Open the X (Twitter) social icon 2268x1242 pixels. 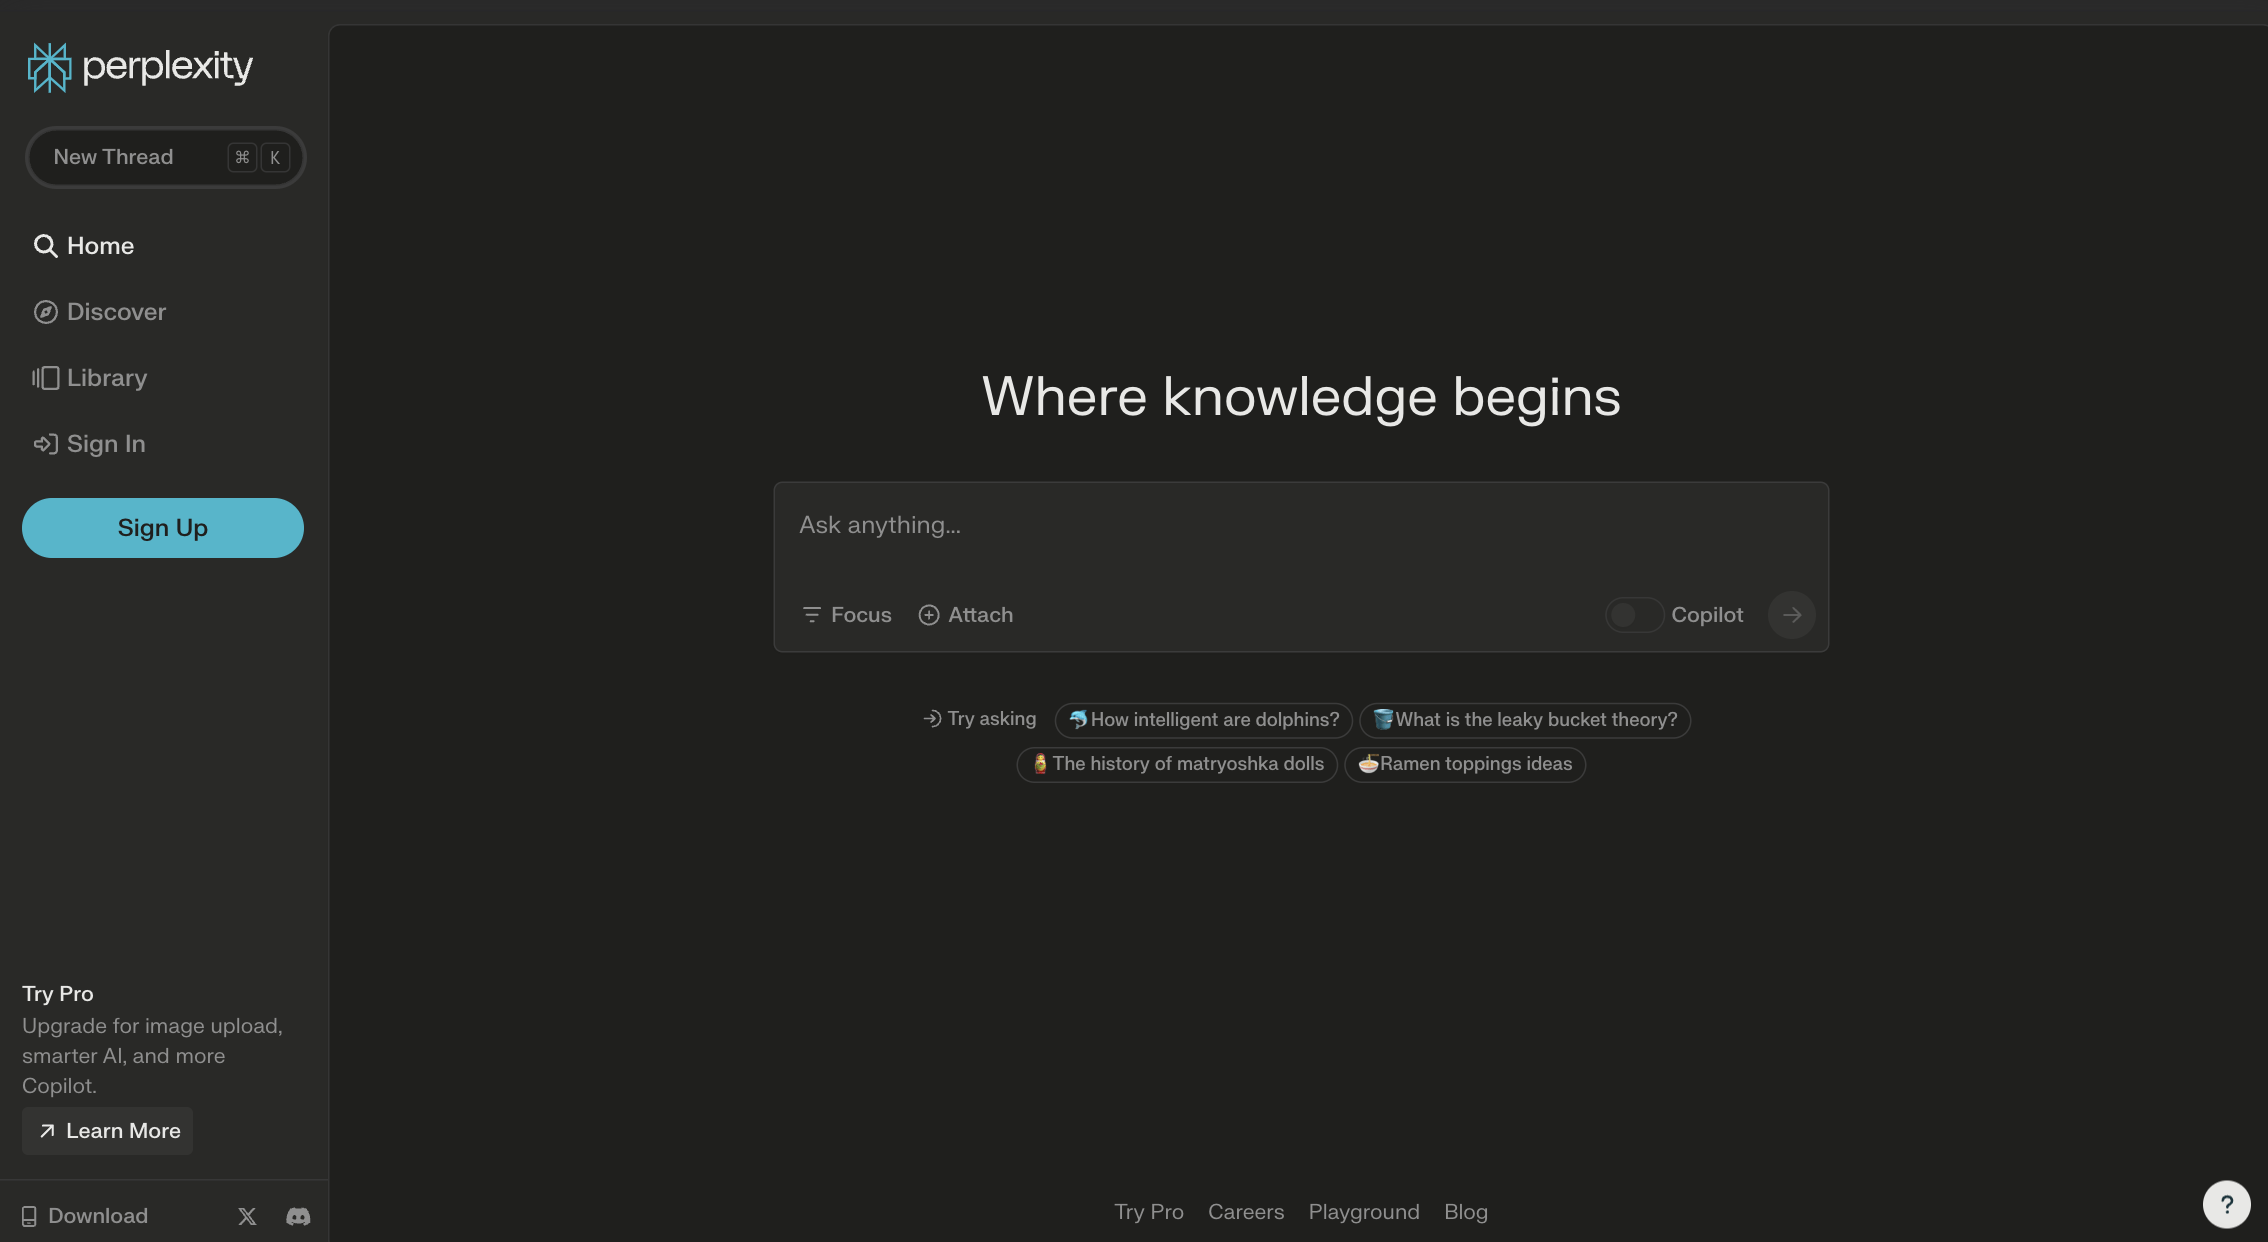click(x=247, y=1216)
